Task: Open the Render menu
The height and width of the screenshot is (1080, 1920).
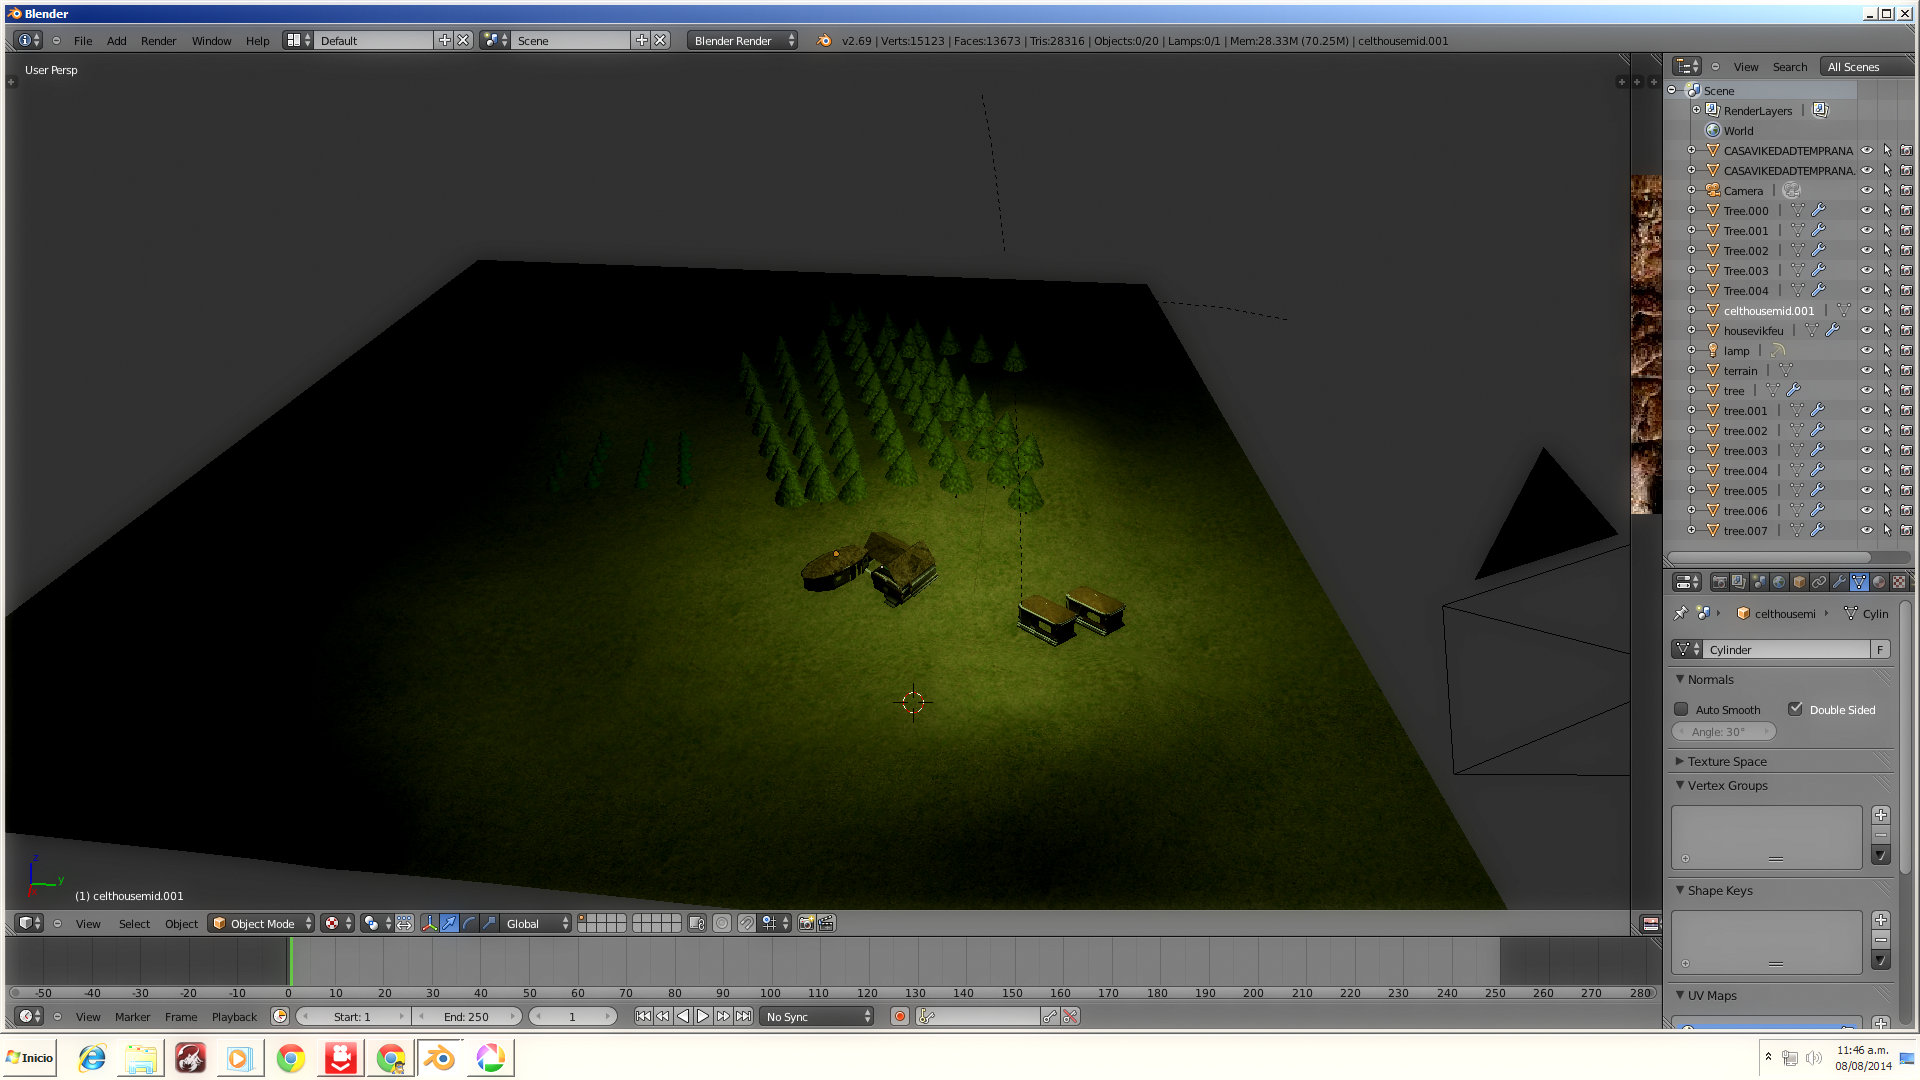Action: (158, 41)
